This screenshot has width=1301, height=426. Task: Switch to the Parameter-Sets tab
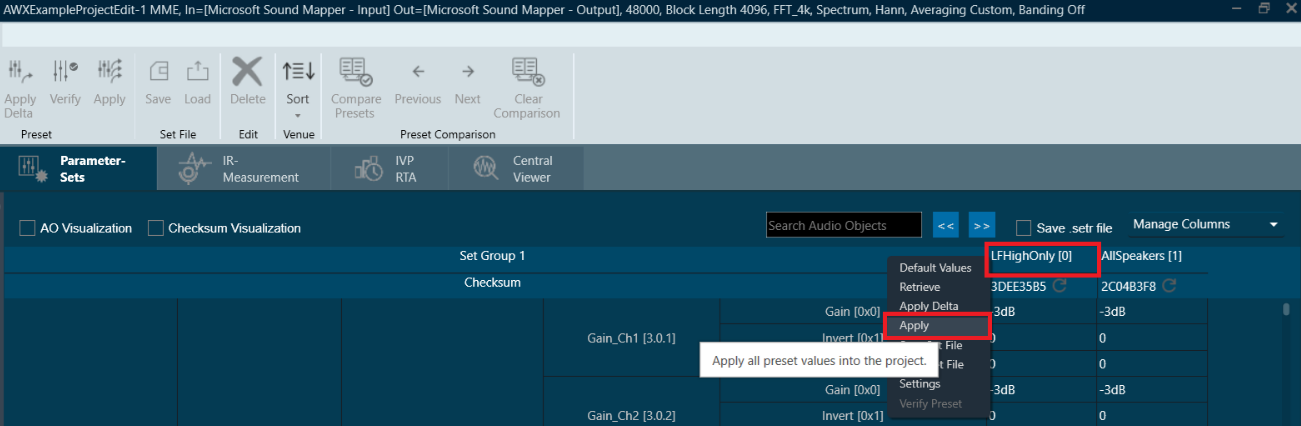point(78,168)
